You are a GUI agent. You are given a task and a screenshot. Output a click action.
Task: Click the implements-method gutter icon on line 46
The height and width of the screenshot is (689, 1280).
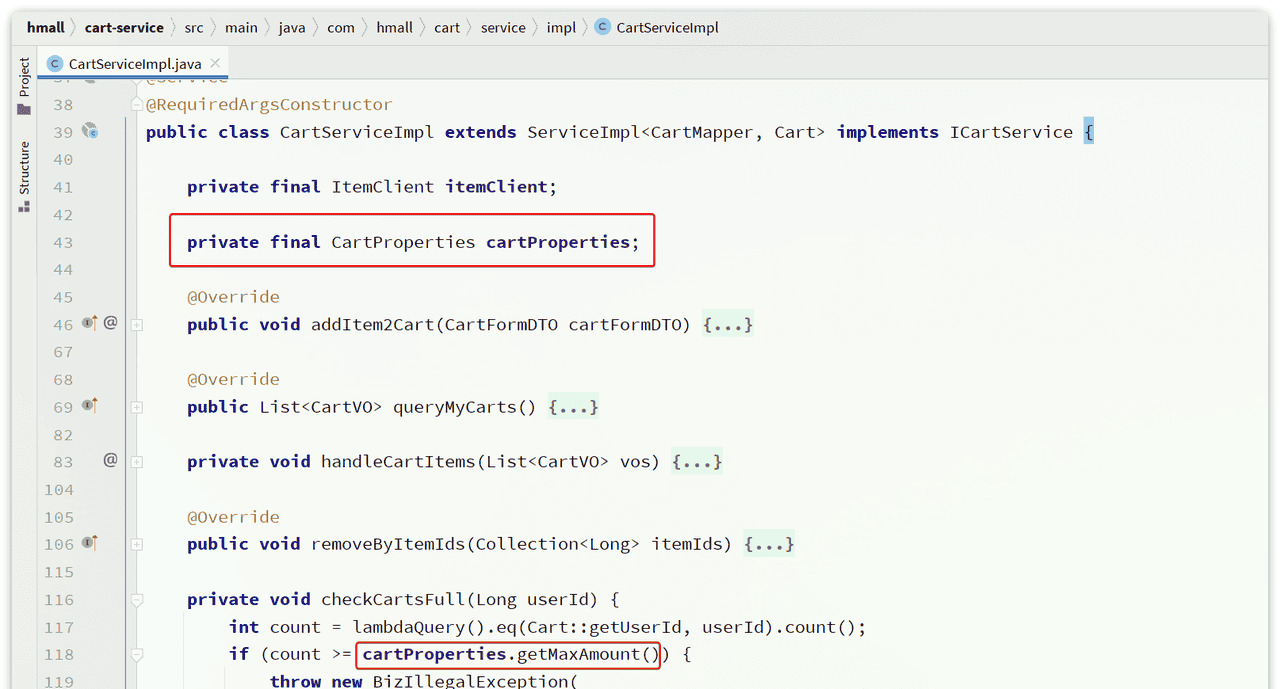(x=89, y=323)
